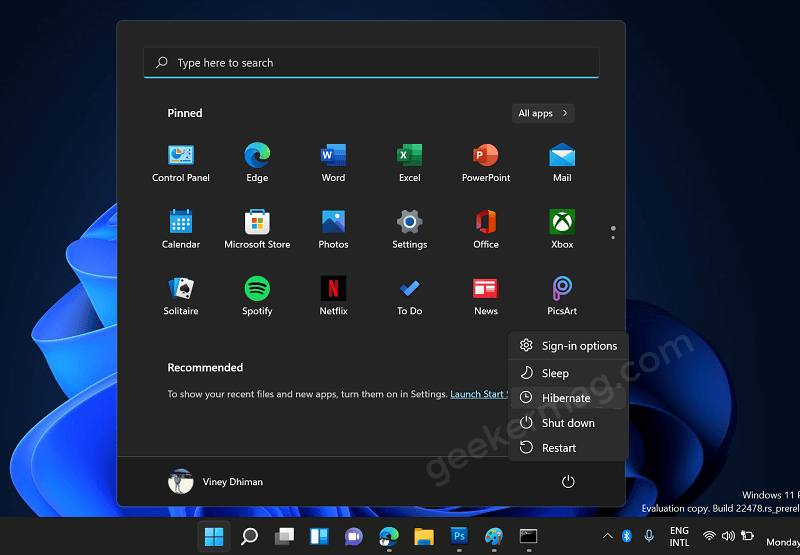800x555 pixels.
Task: Choose Sign-in options from power menu
Action: coord(568,346)
